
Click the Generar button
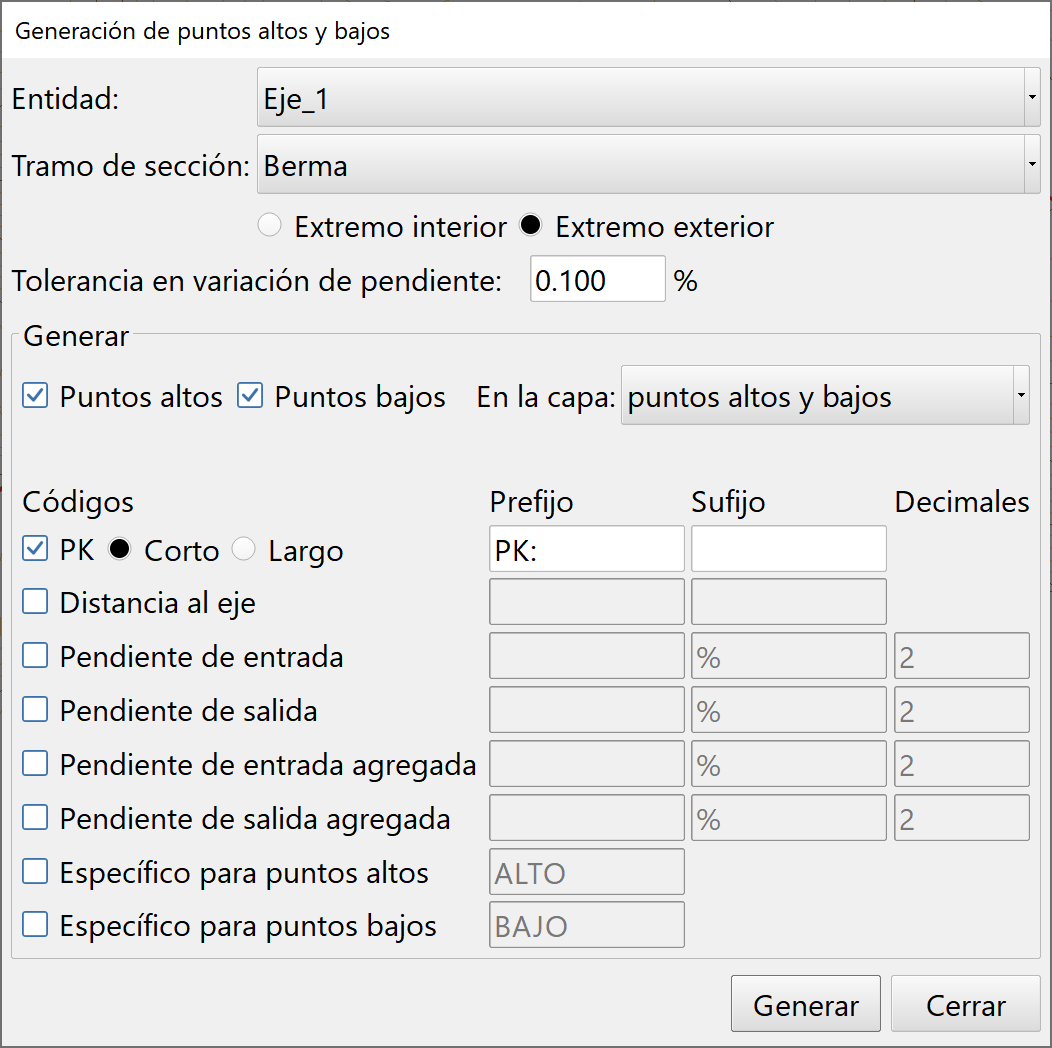805,1004
